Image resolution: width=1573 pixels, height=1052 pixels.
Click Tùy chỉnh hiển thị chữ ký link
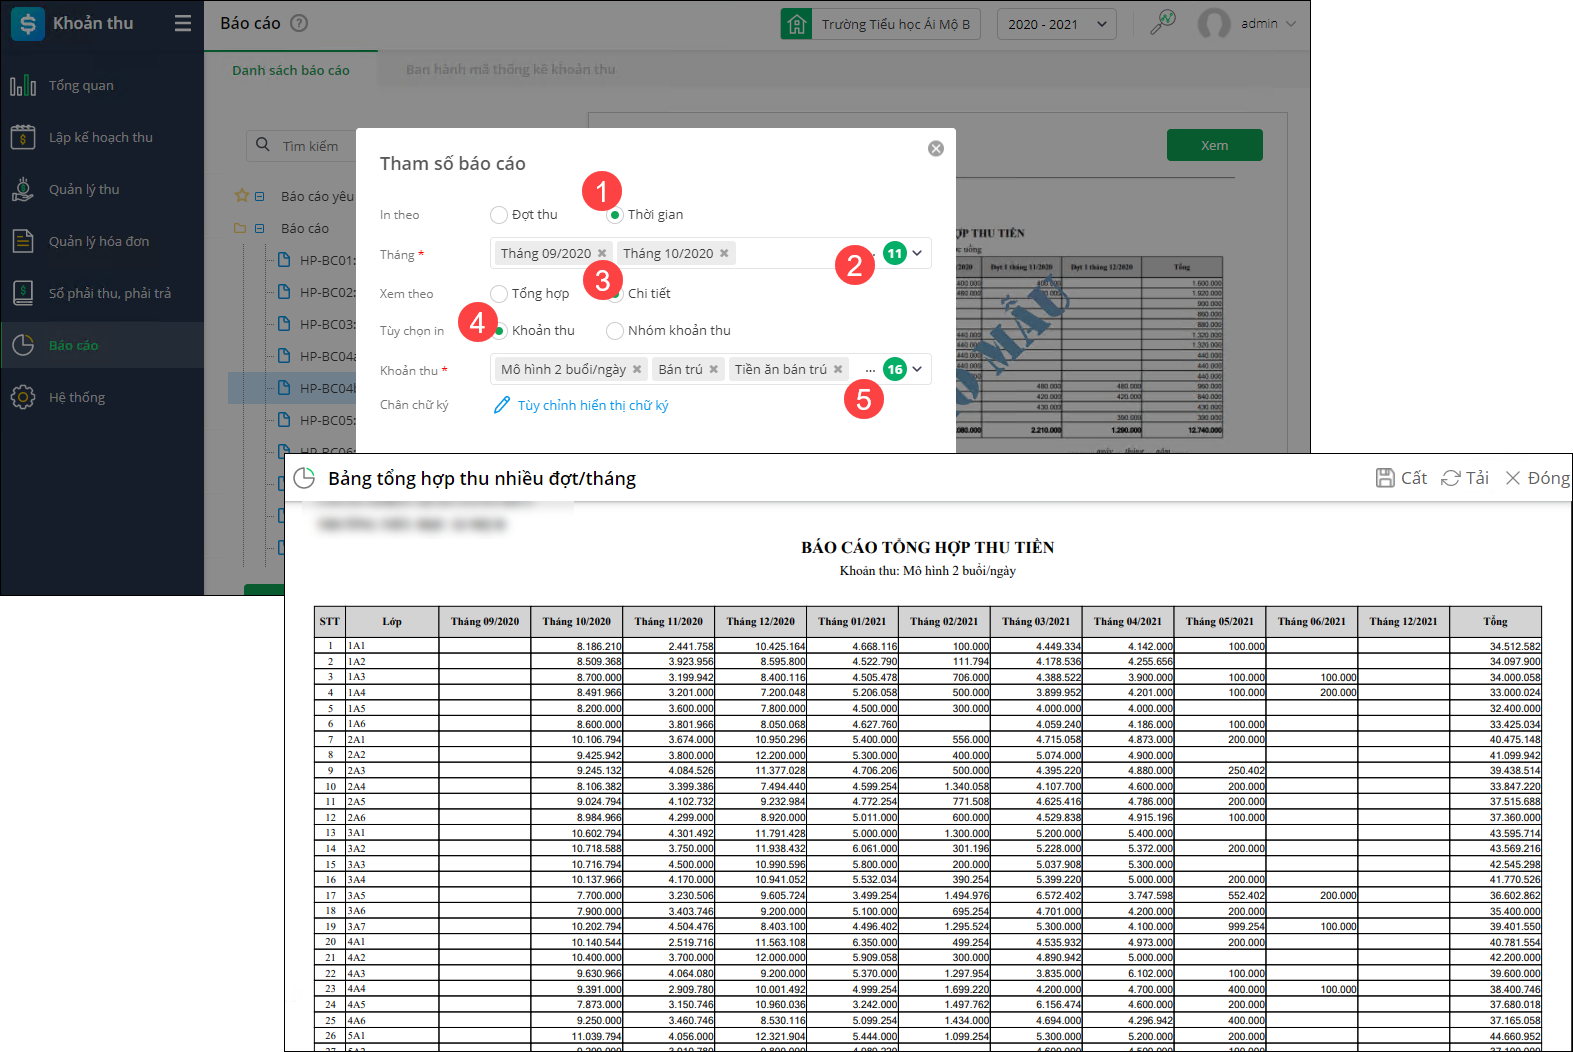pyautogui.click(x=592, y=406)
